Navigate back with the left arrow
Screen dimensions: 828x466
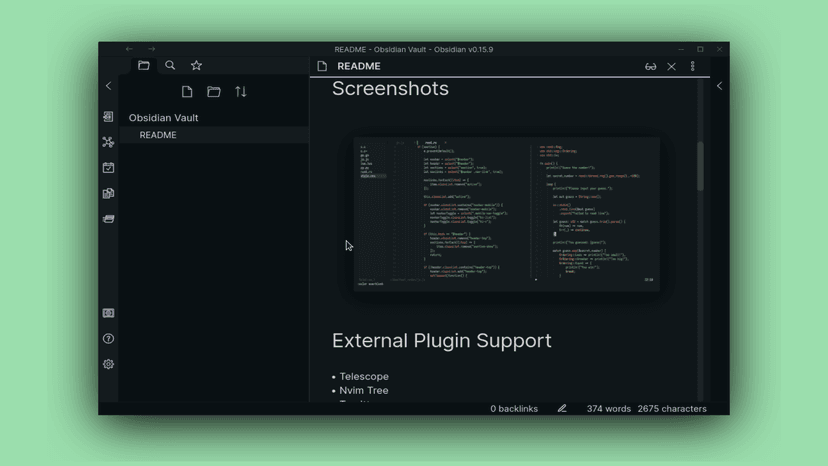129,49
